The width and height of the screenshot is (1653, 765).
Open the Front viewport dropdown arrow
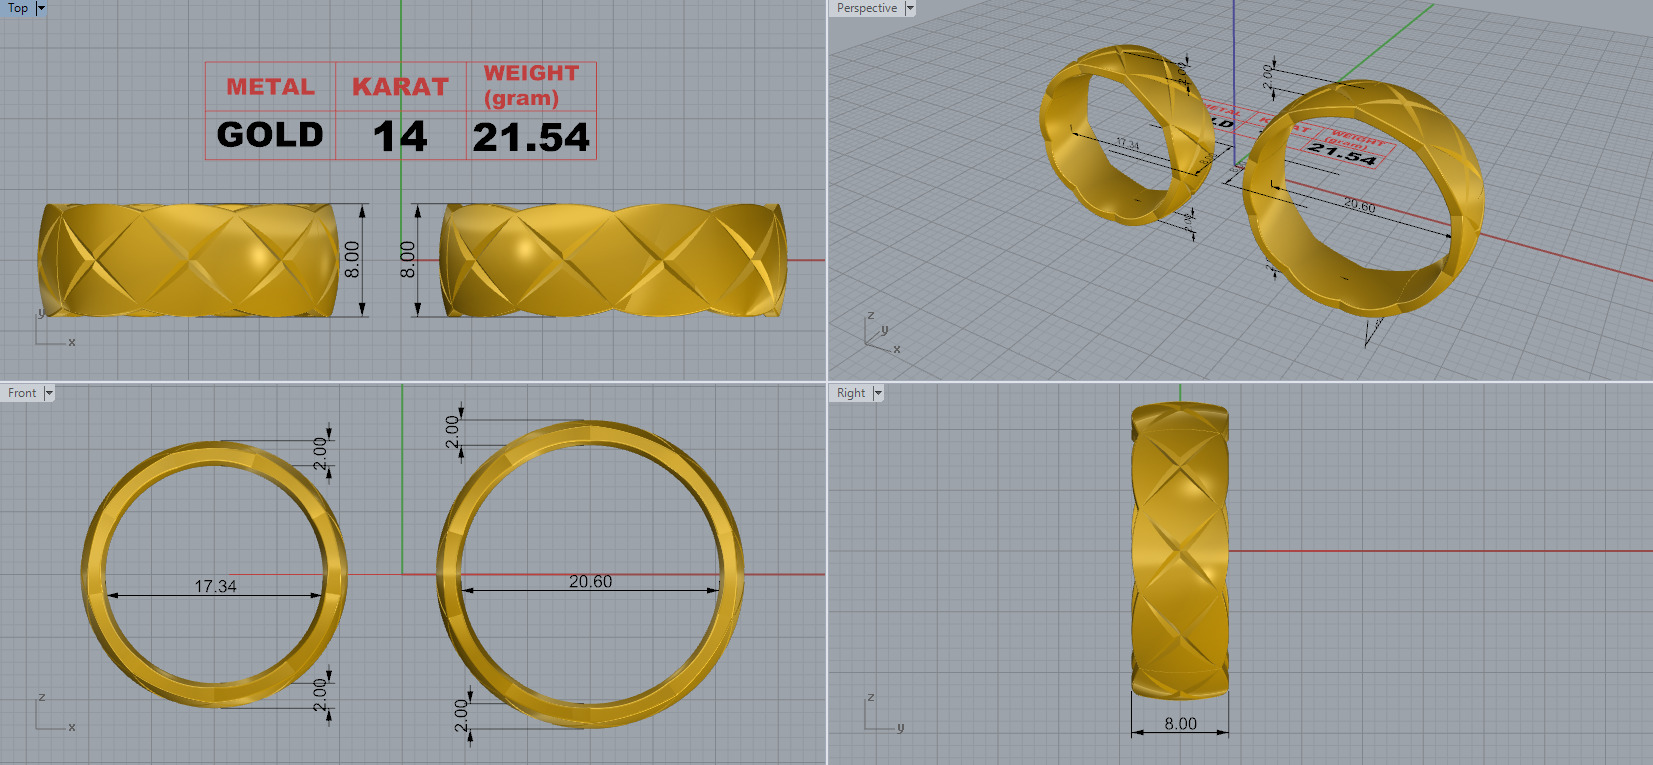(x=49, y=393)
